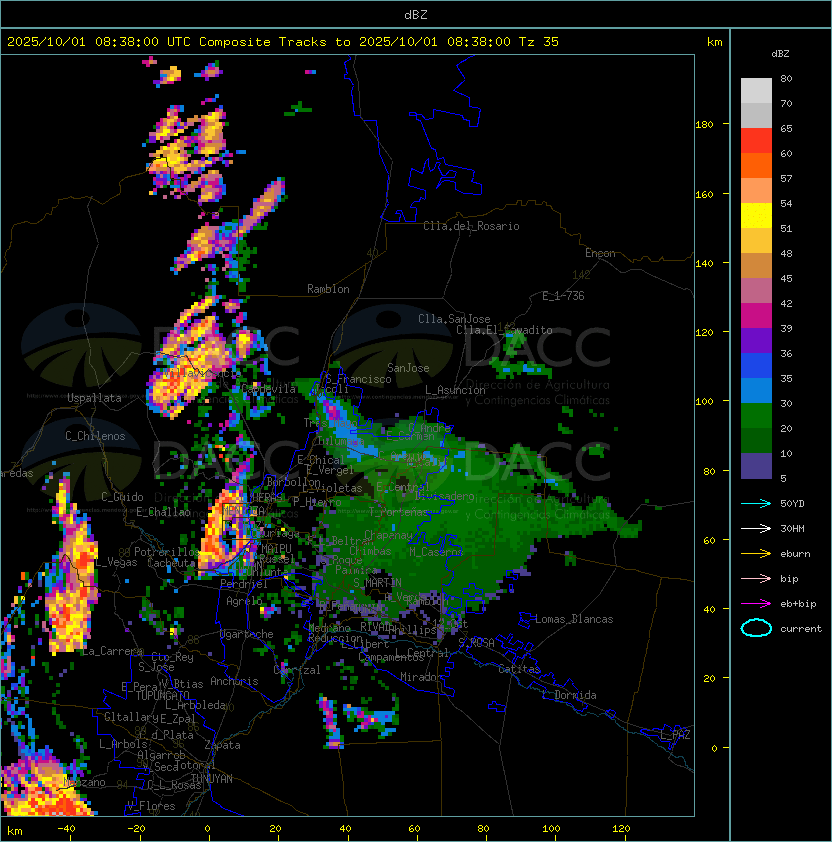Select the green 20–30 dBZ color band
Screen dimensions: 832x842
click(x=756, y=416)
